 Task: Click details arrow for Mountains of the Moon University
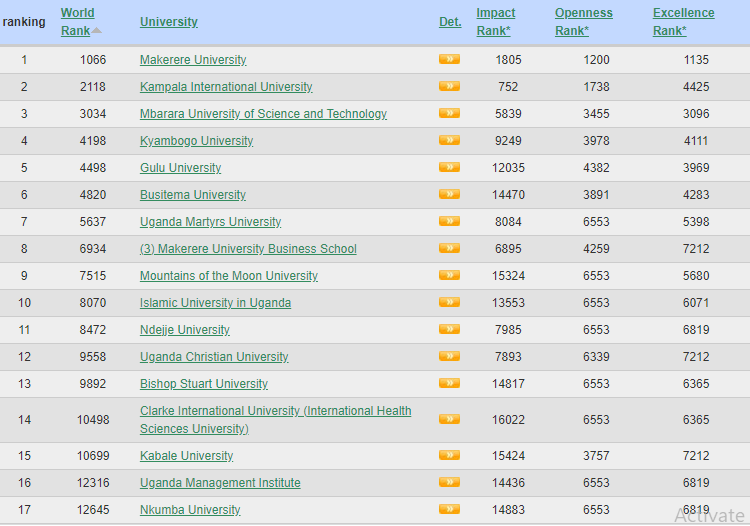(449, 275)
